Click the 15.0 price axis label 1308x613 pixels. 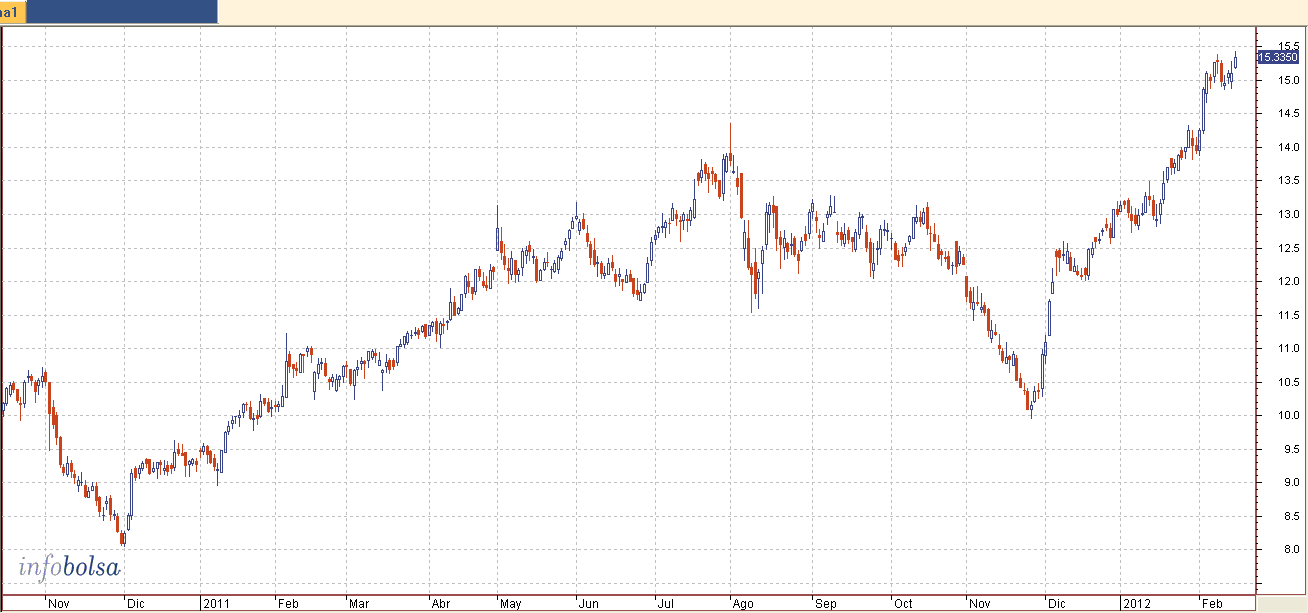(x=1288, y=80)
